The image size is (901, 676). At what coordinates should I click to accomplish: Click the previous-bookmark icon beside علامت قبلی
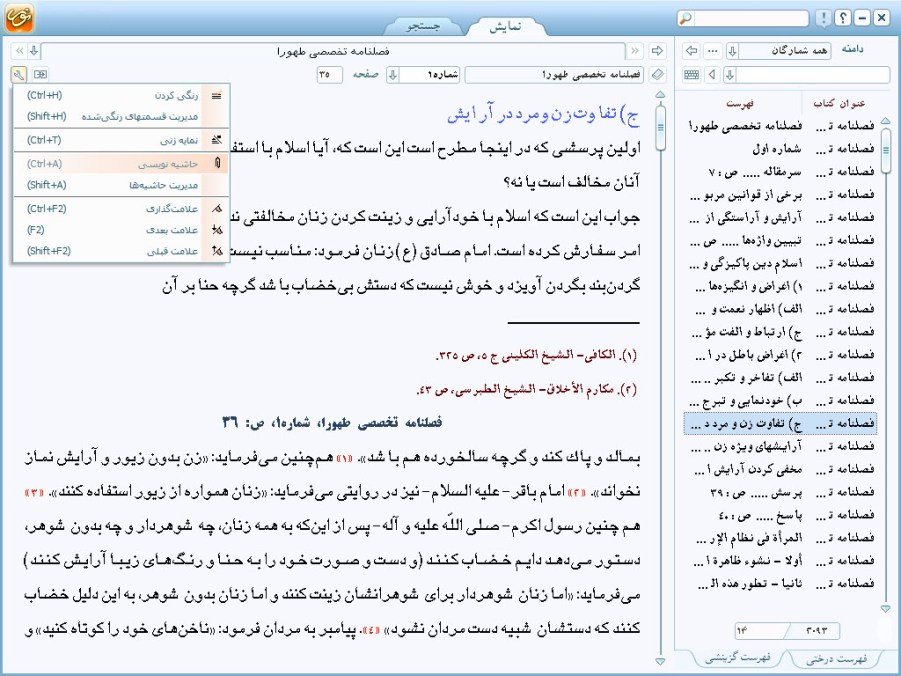217,251
